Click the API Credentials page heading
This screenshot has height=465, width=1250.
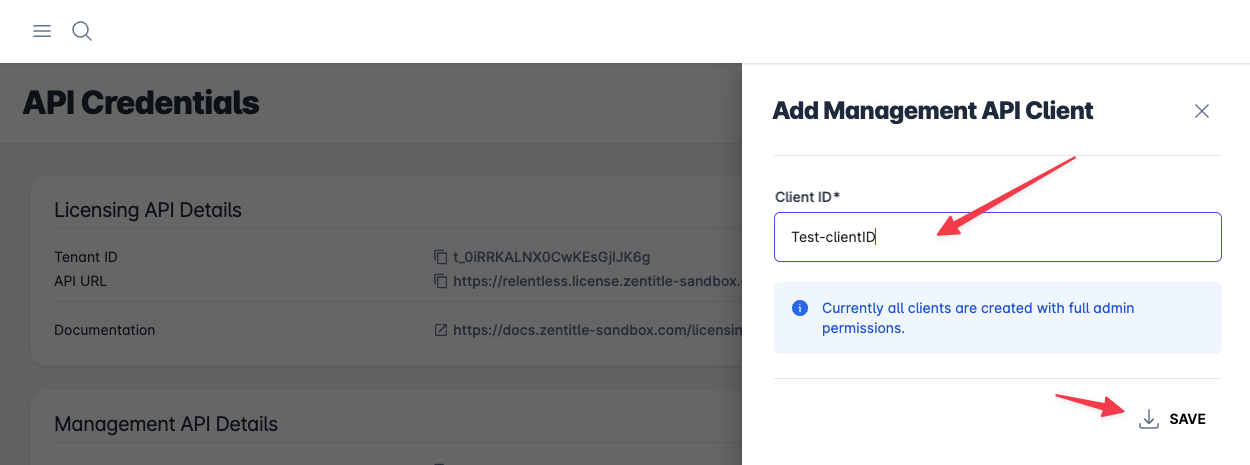click(x=141, y=102)
